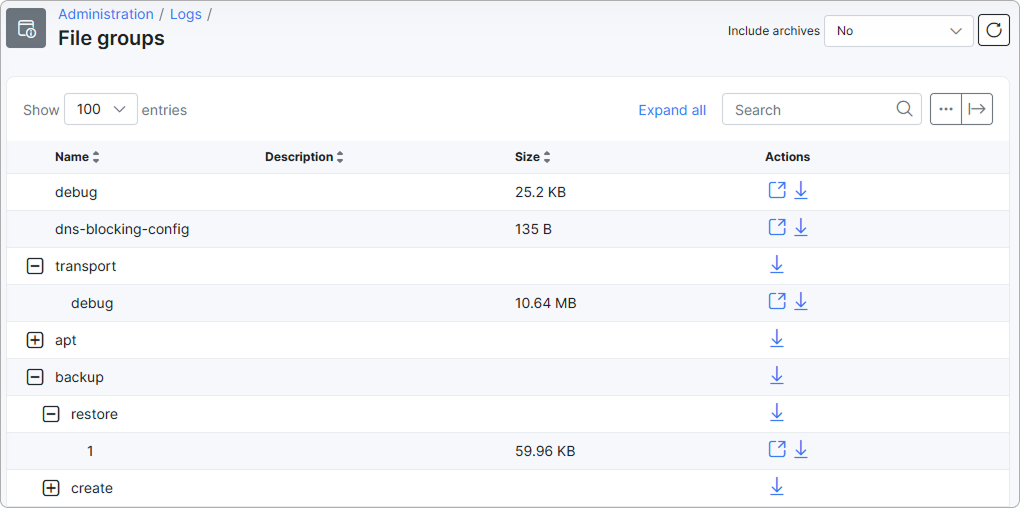
Task: Click the 10.64 MB size value
Action: (x=545, y=303)
